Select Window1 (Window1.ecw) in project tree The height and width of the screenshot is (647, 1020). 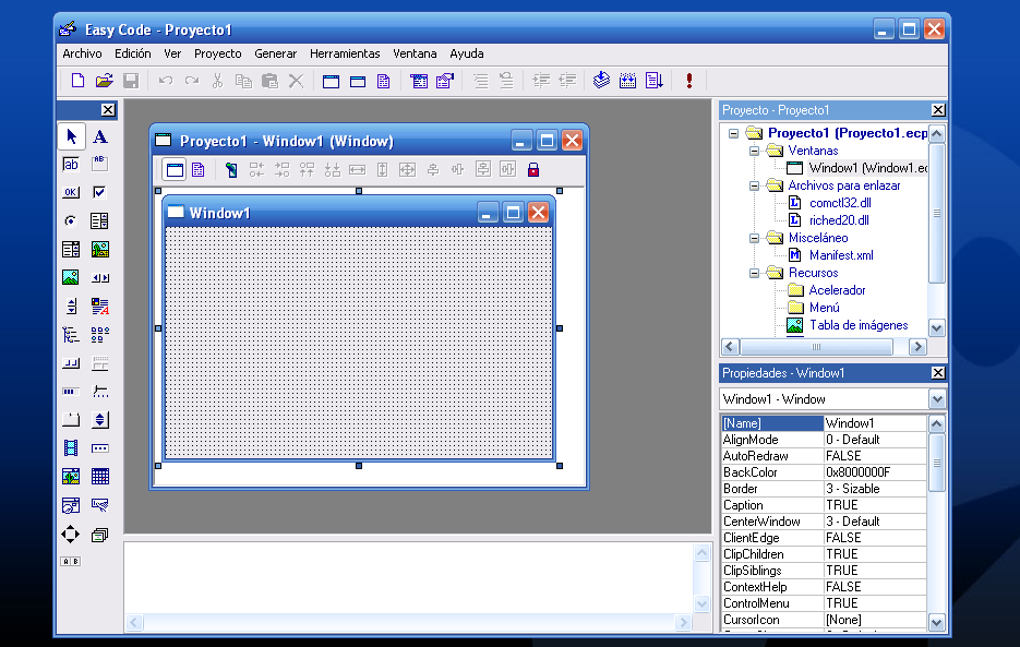868,168
